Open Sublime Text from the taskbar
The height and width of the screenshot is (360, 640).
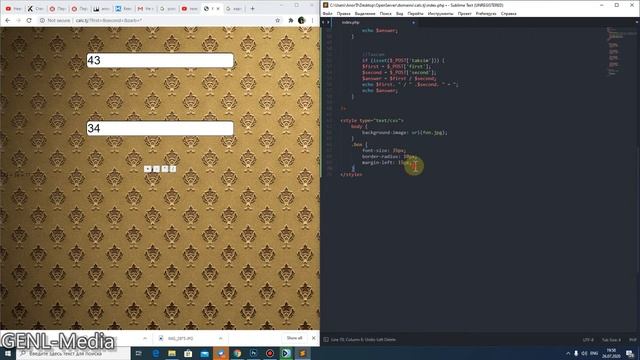(302, 353)
